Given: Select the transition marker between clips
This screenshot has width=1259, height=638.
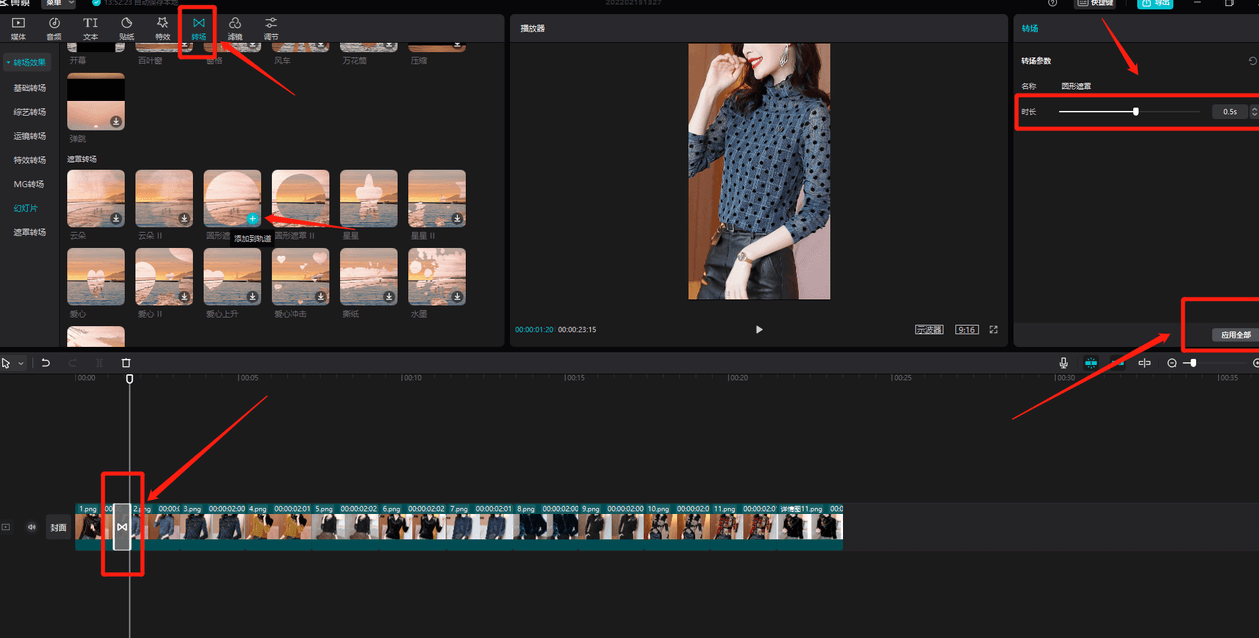Looking at the screenshot, I should tap(121, 526).
